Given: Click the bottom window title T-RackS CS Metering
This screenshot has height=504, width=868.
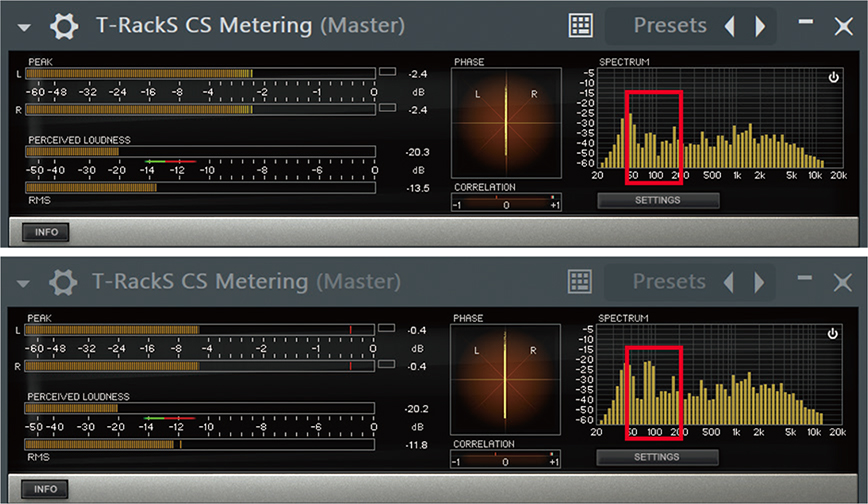Looking at the screenshot, I should 200,282.
